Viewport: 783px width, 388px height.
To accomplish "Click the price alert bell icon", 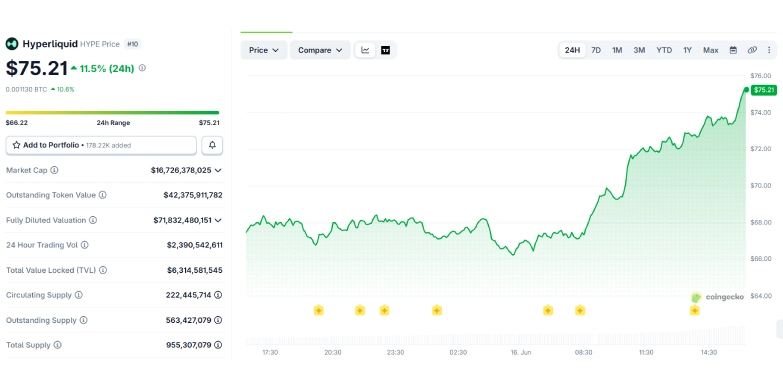I will click(x=212, y=145).
